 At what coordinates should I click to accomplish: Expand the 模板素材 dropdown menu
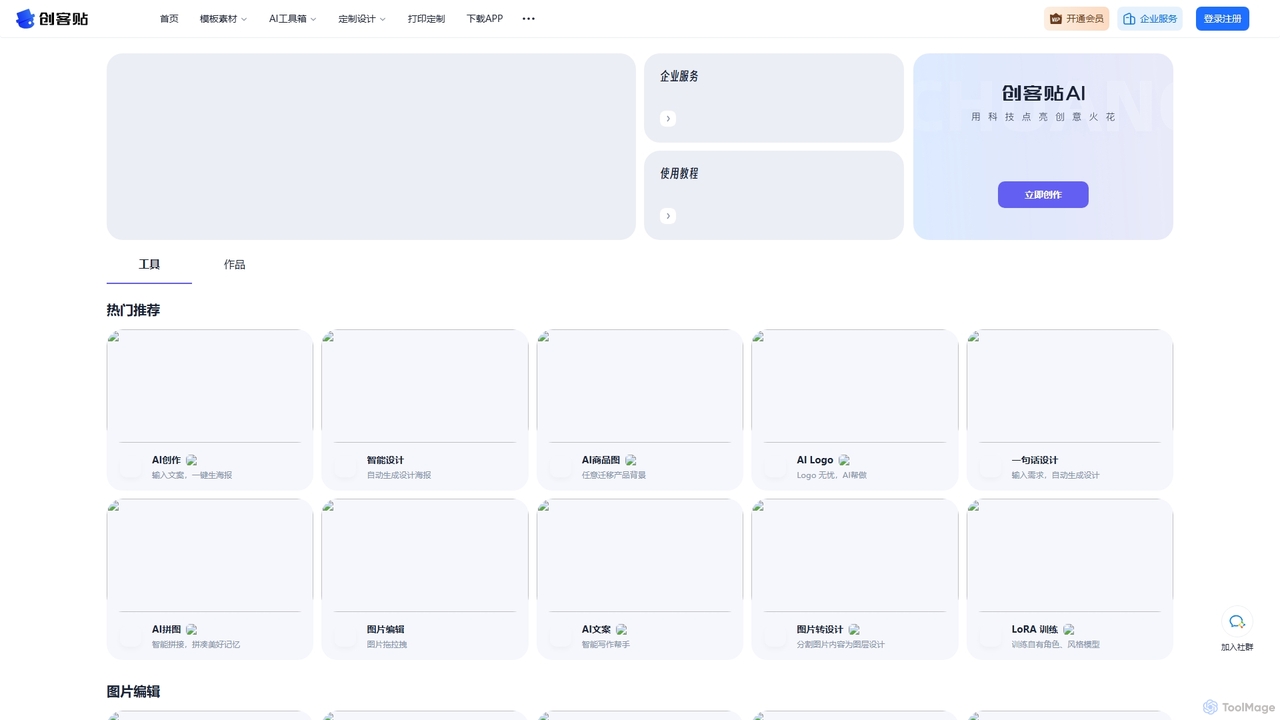(223, 19)
